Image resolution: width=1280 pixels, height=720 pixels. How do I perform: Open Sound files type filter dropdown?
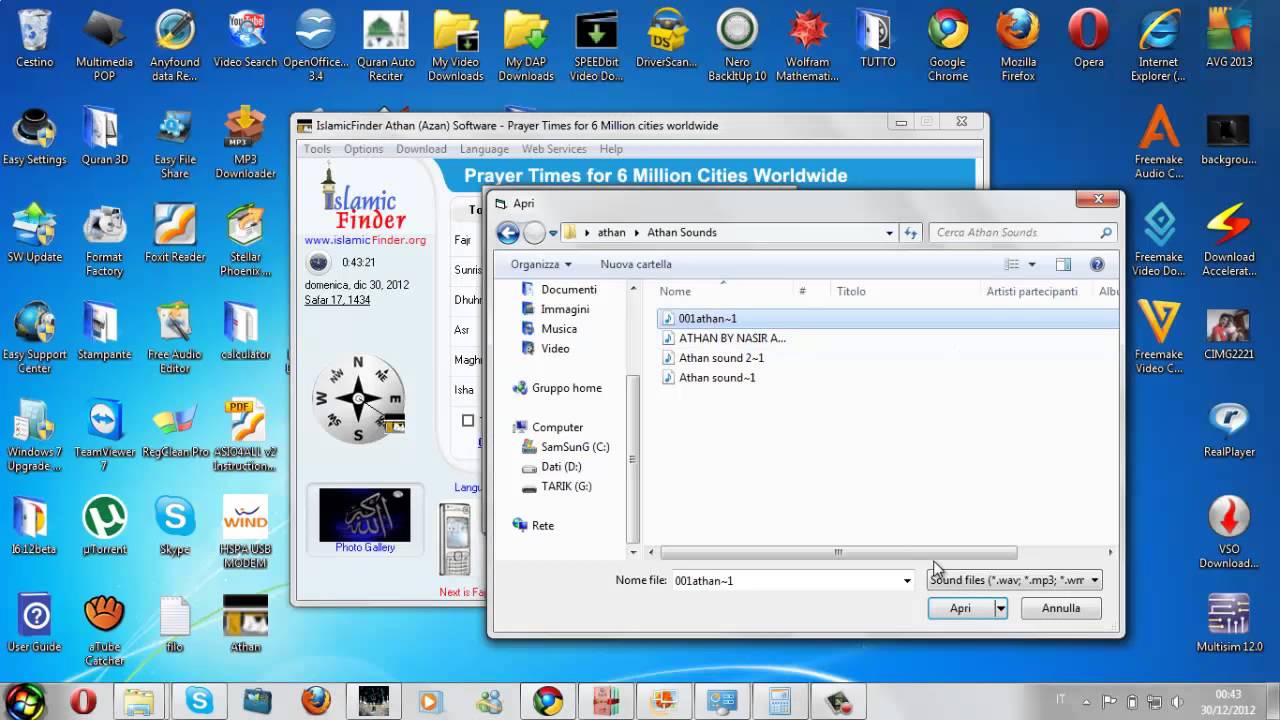coord(1015,580)
